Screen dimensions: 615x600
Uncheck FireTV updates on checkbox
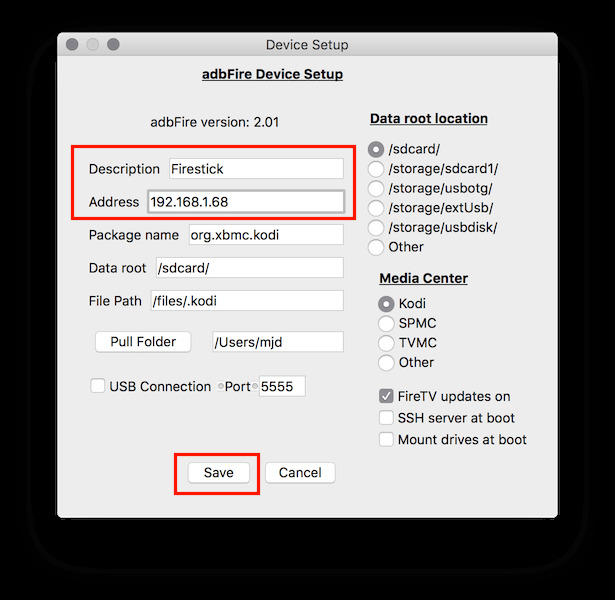pos(386,396)
